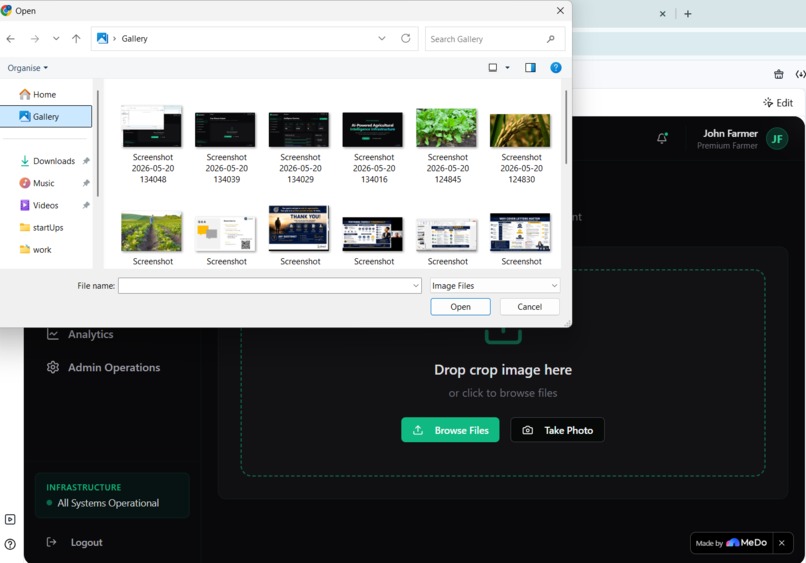Toggle the preview pane
806x563 pixels.
point(530,68)
